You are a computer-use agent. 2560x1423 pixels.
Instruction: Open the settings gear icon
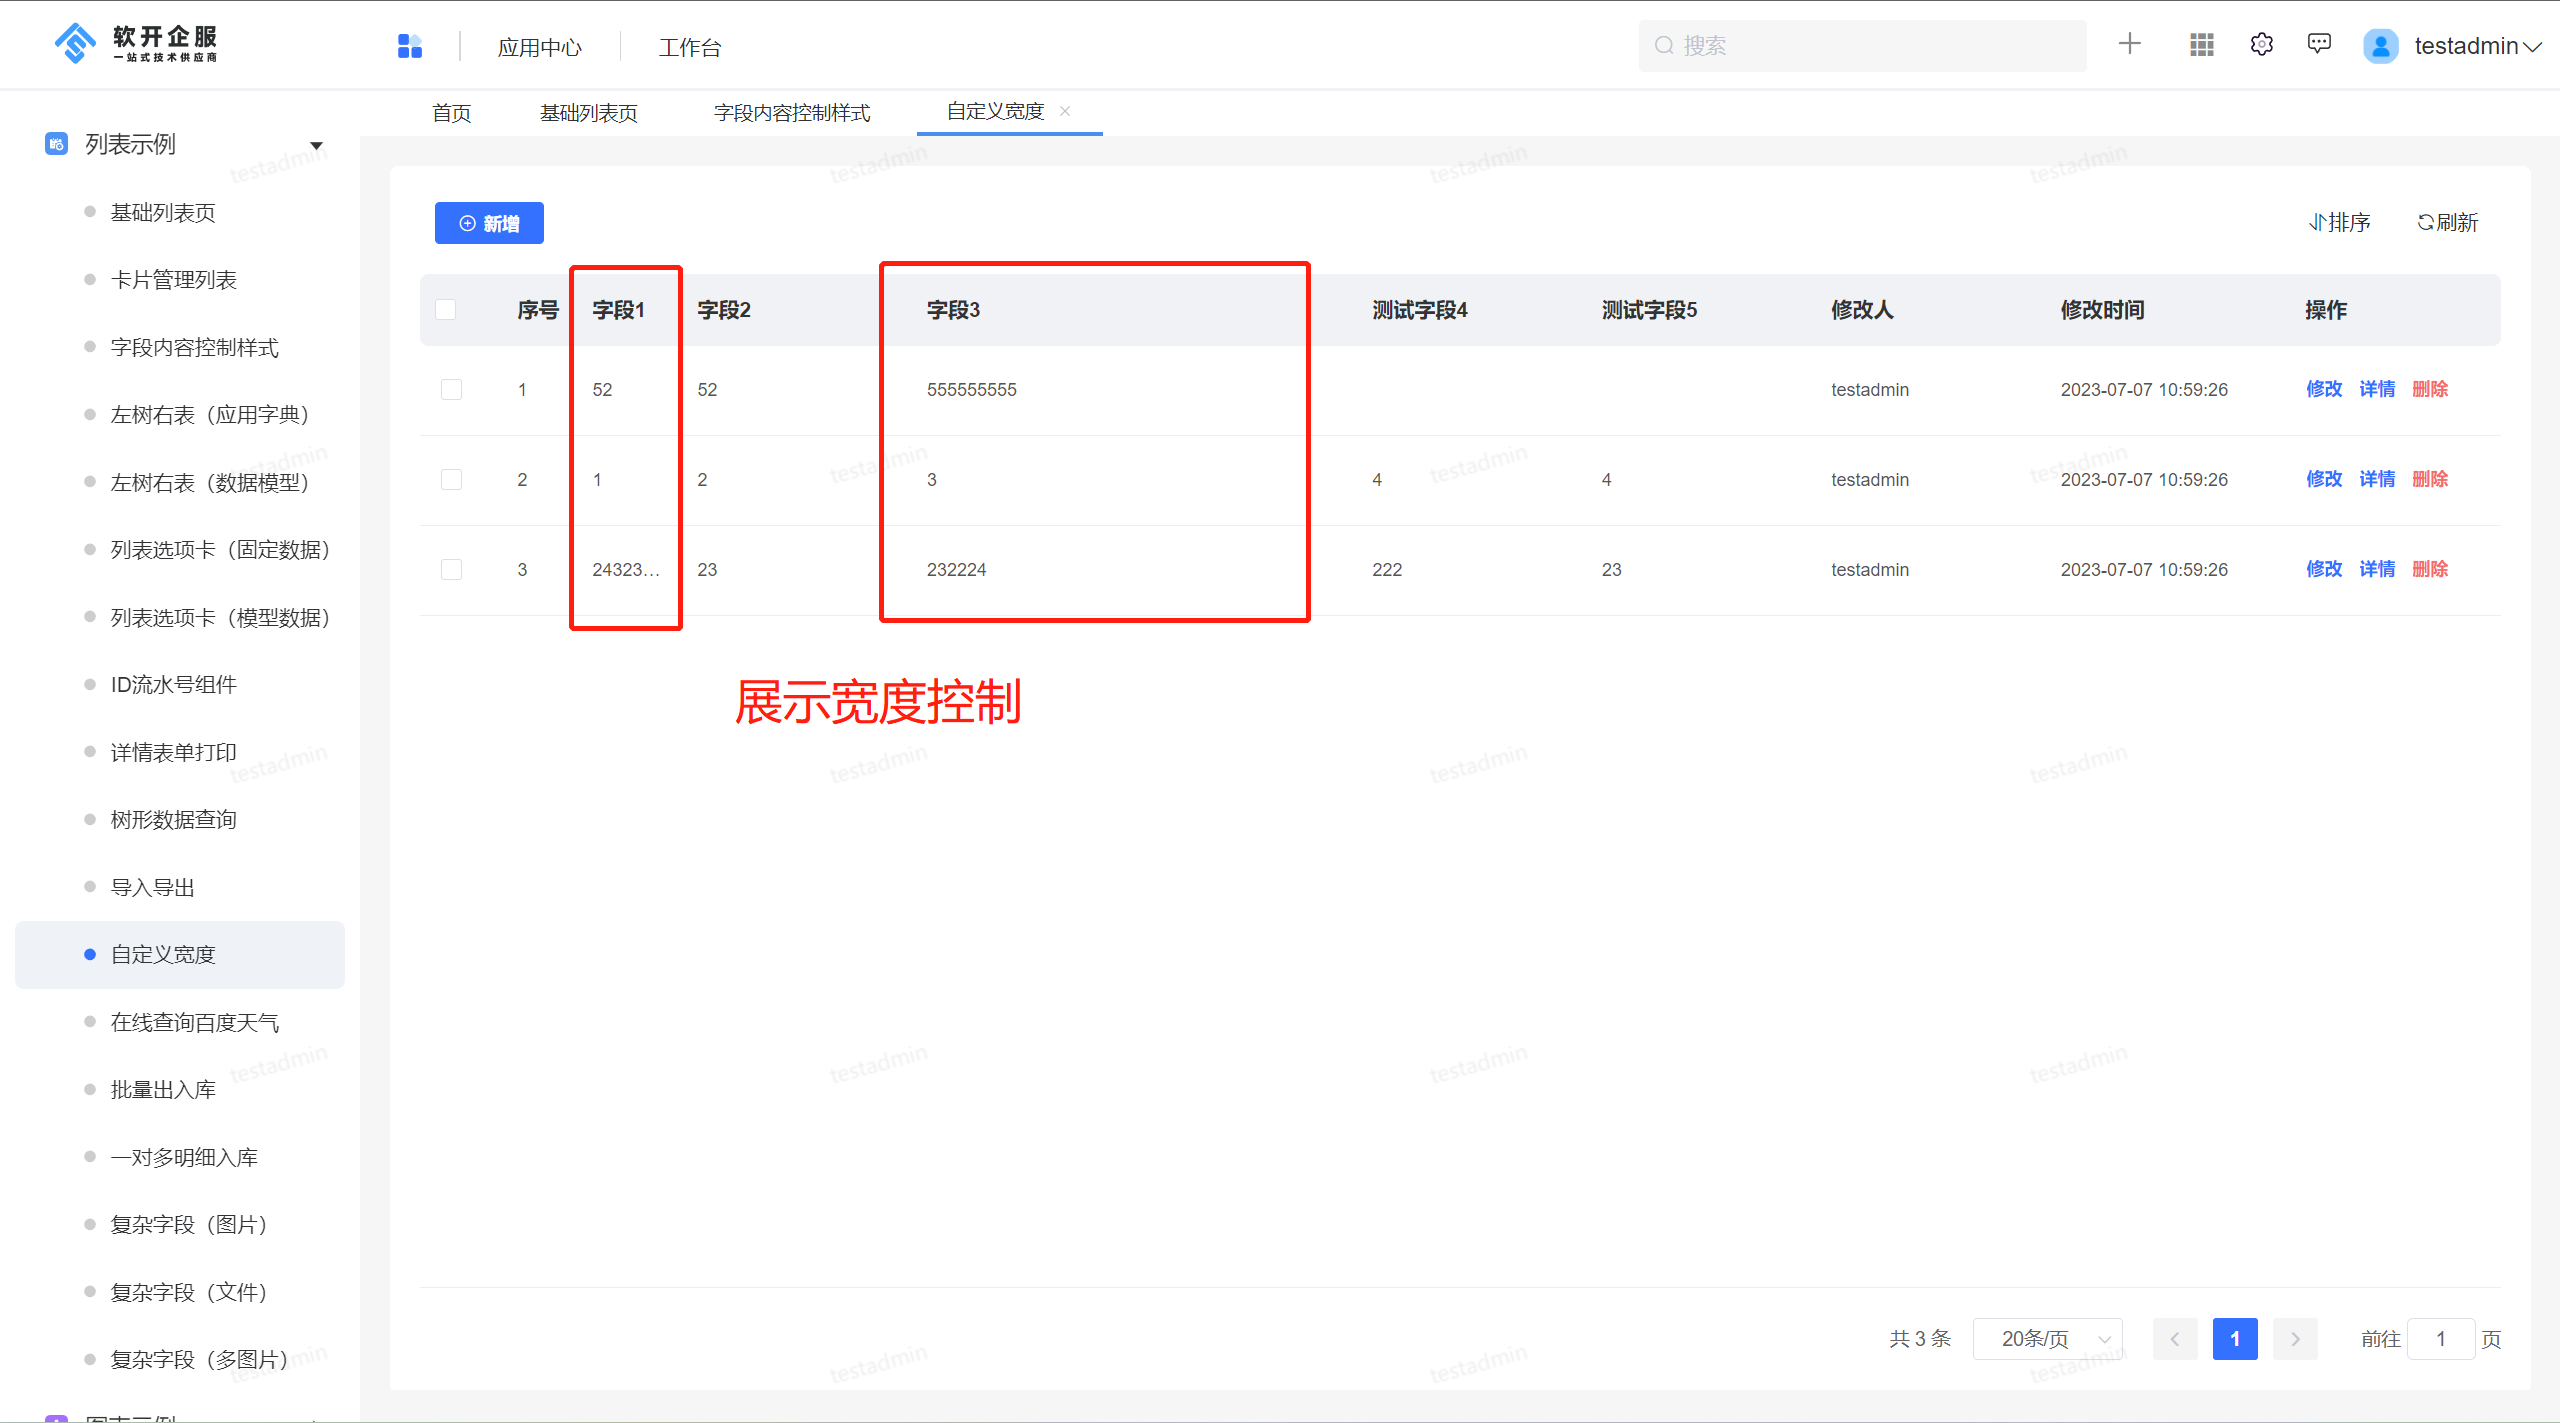coord(2261,44)
